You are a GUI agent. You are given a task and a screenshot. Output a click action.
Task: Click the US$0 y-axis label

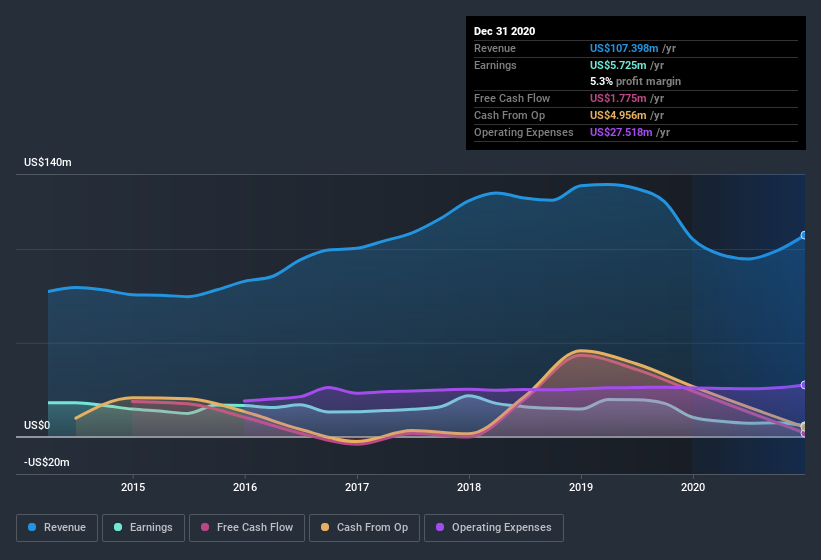pyautogui.click(x=37, y=425)
